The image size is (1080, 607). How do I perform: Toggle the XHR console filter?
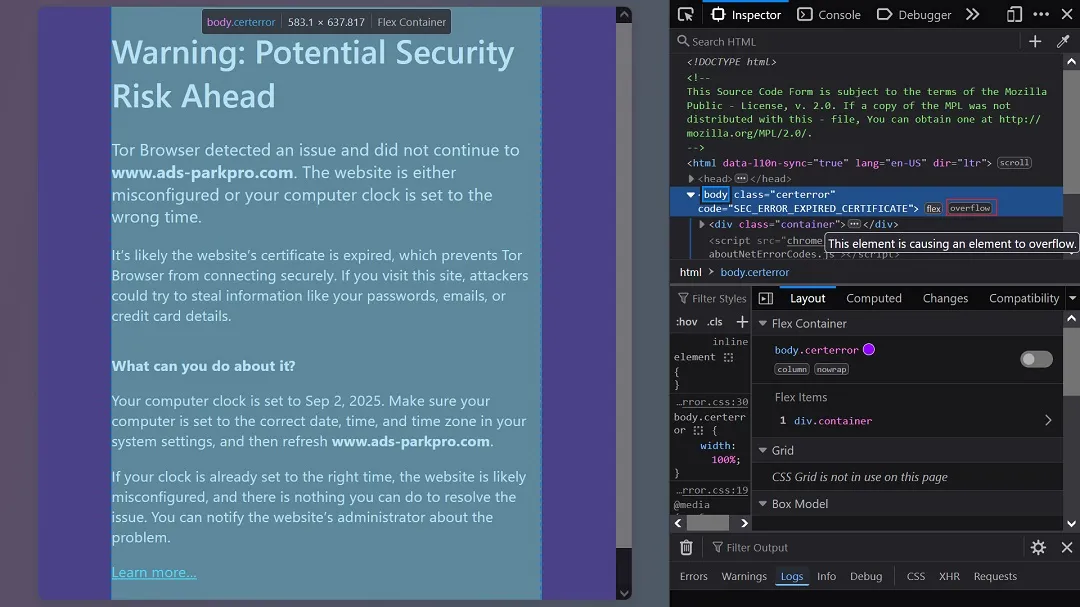click(x=949, y=576)
